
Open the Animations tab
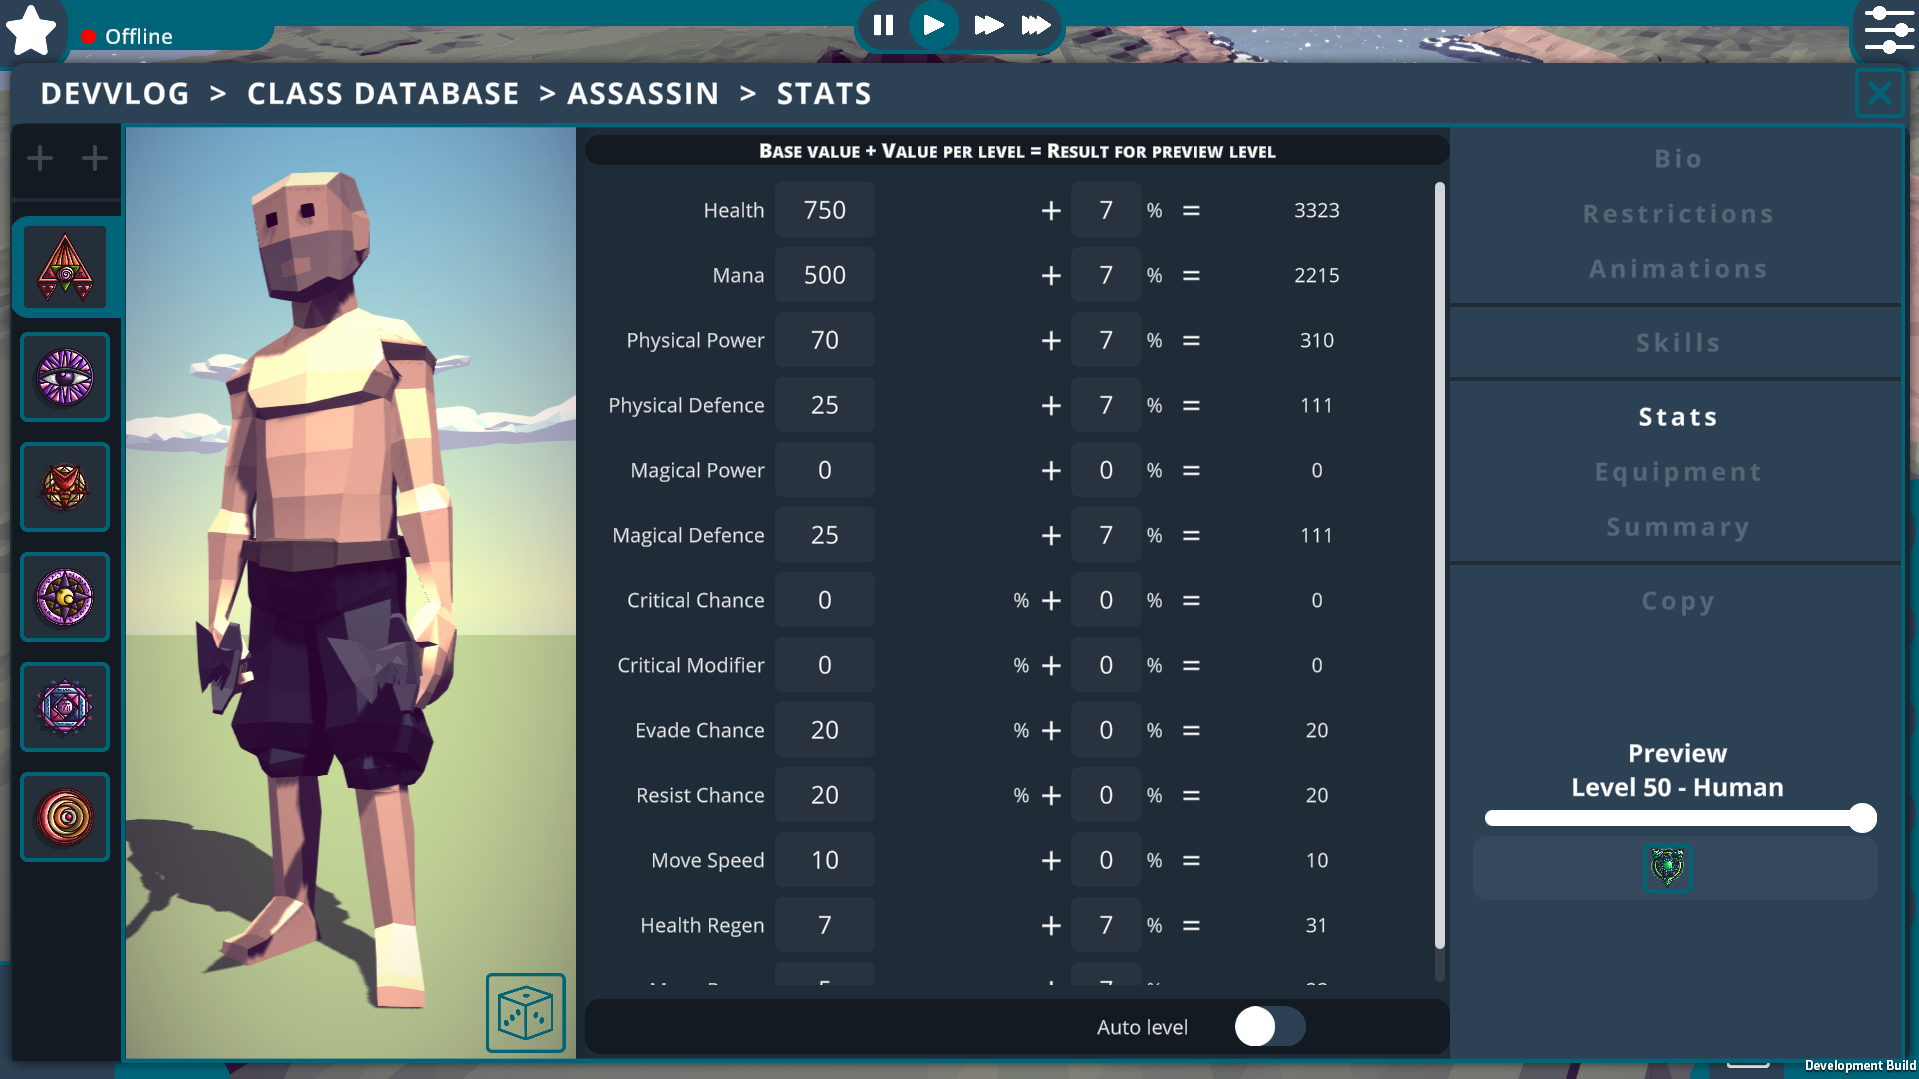1678,269
